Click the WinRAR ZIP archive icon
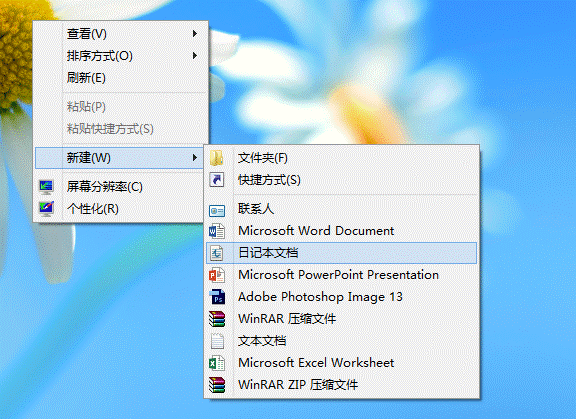 [217, 385]
